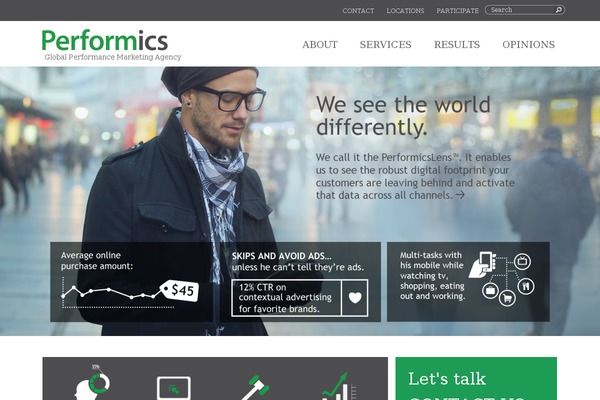Click the arrow after 'all channels' text
The height and width of the screenshot is (400, 600).
[460, 195]
